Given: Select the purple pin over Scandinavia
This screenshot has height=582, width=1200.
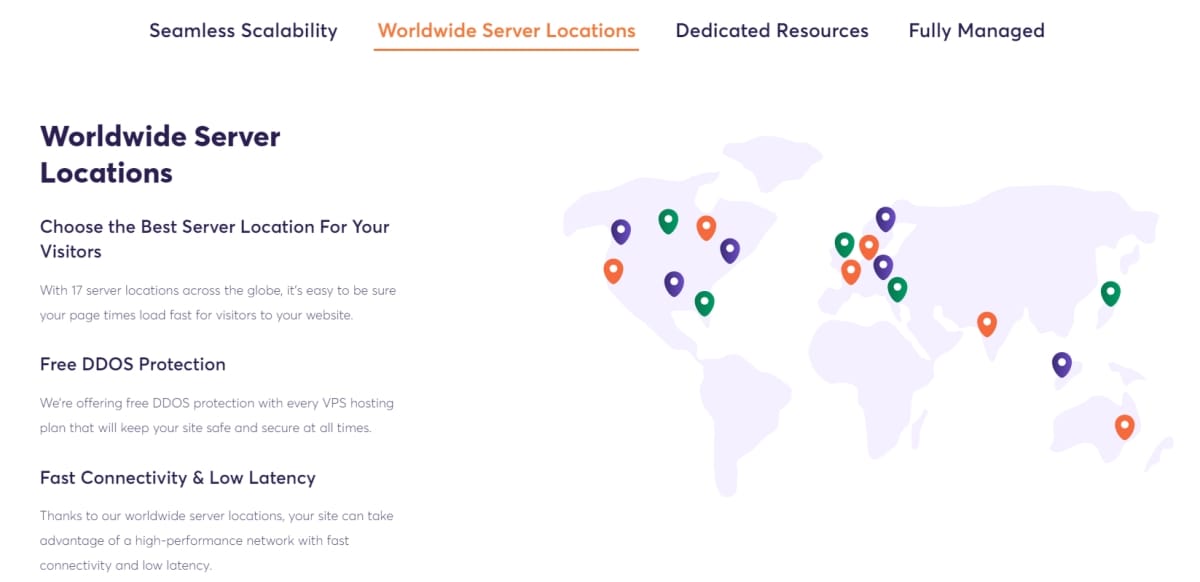Looking at the screenshot, I should (885, 219).
